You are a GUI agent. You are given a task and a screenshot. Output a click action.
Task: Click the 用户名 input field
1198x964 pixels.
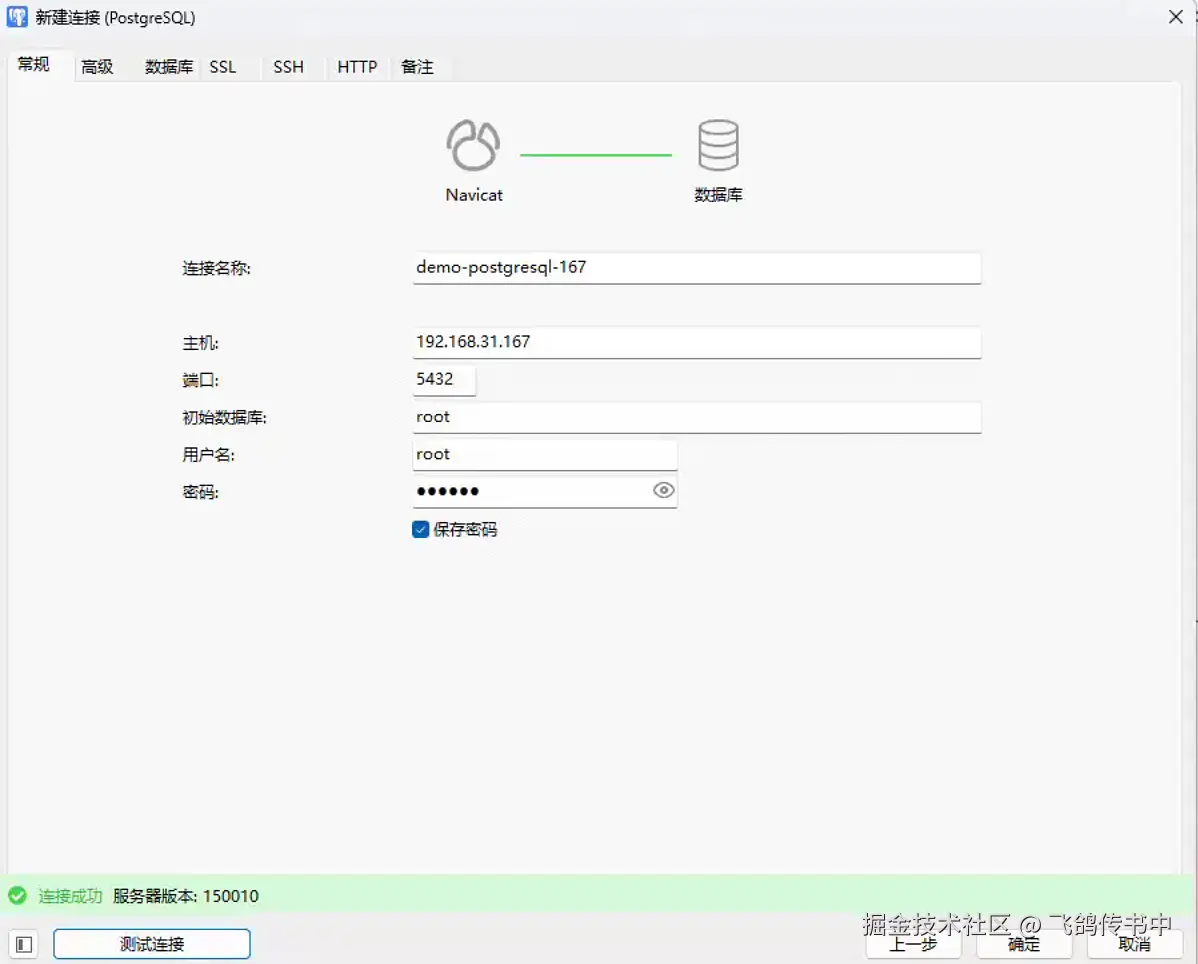[545, 455]
